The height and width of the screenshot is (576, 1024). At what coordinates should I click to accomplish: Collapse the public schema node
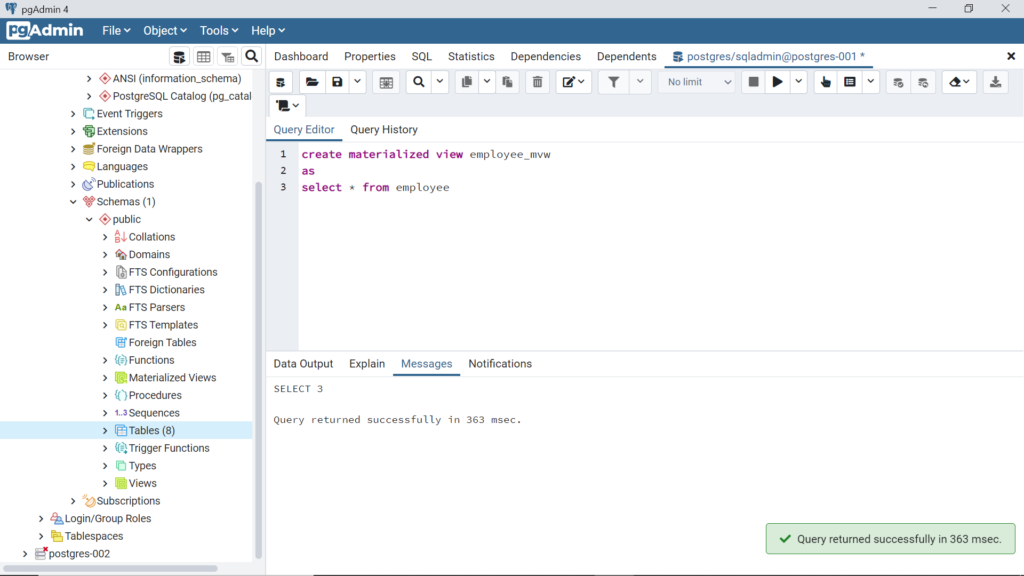point(89,218)
